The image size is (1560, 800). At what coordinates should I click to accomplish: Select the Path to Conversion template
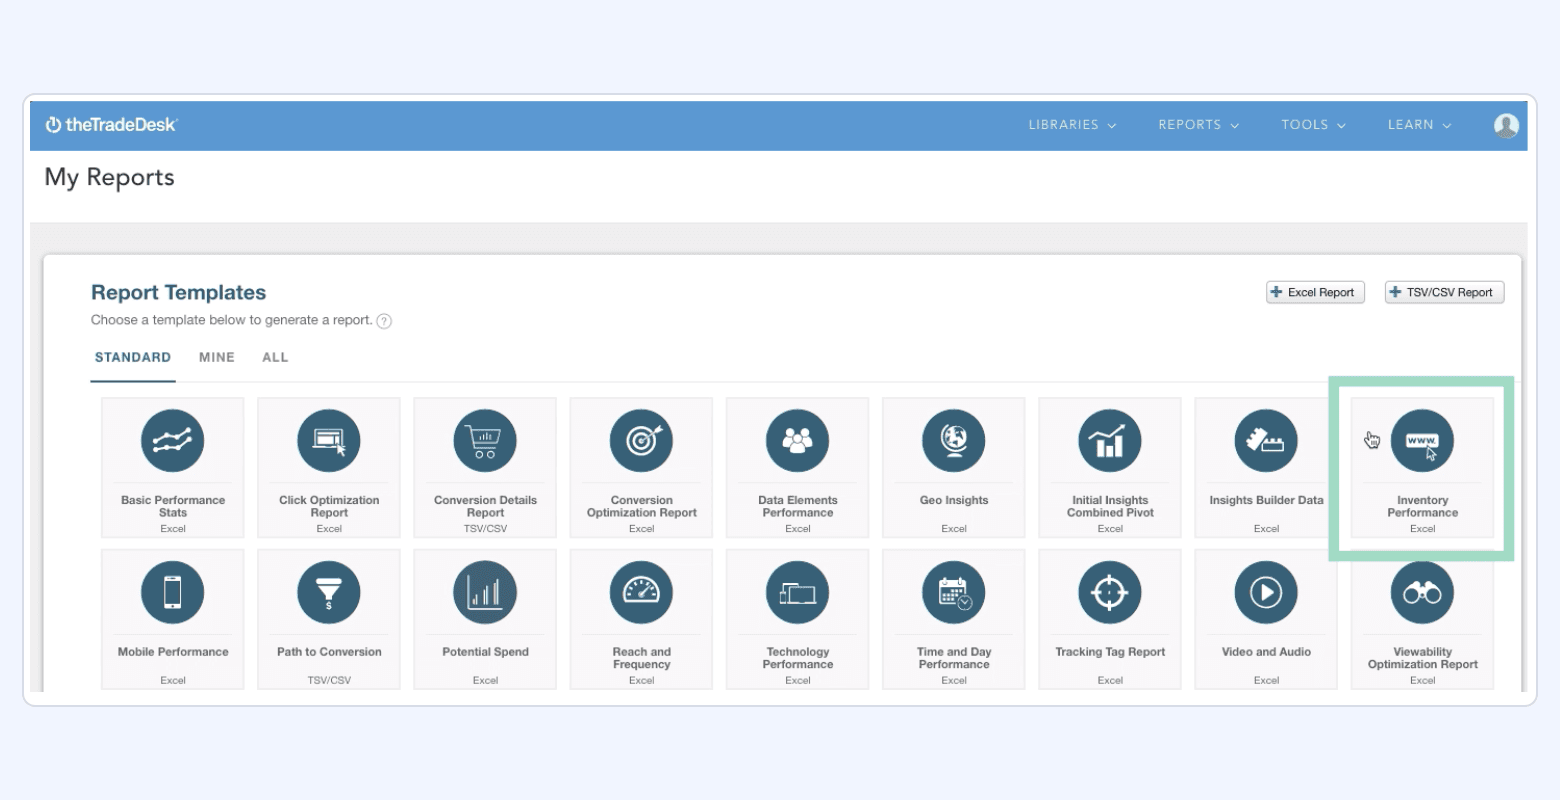328,619
